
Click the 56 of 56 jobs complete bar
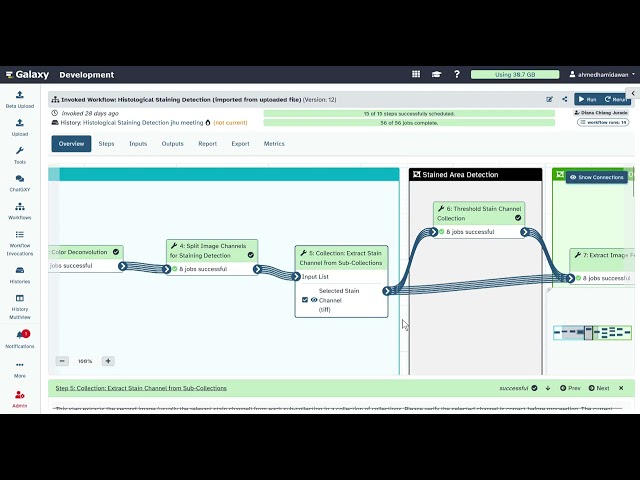[409, 123]
